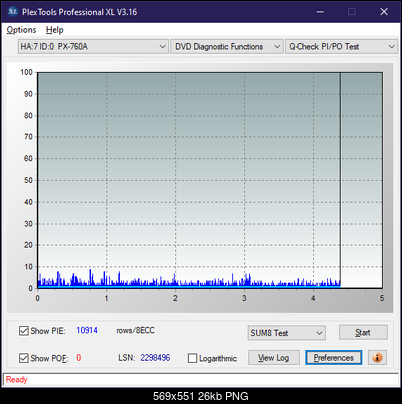
Task: Minimize the PlexTools window
Action: pyautogui.click(x=320, y=12)
